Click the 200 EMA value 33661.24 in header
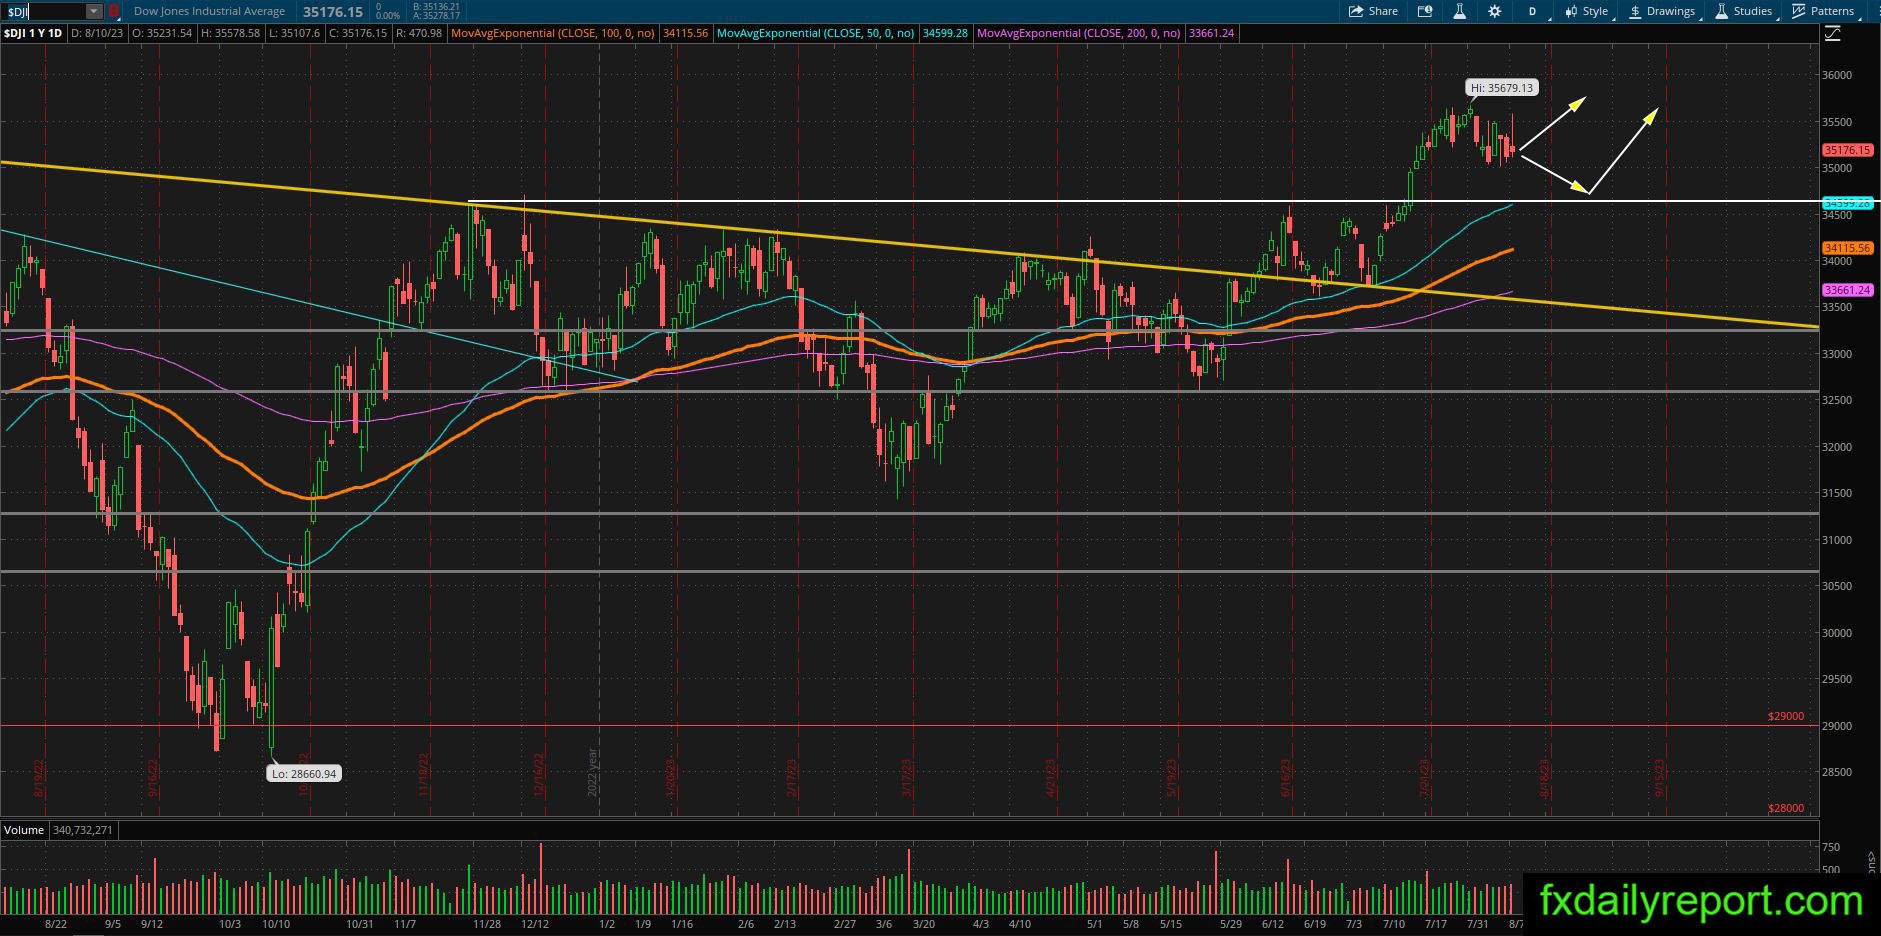 pos(1211,33)
